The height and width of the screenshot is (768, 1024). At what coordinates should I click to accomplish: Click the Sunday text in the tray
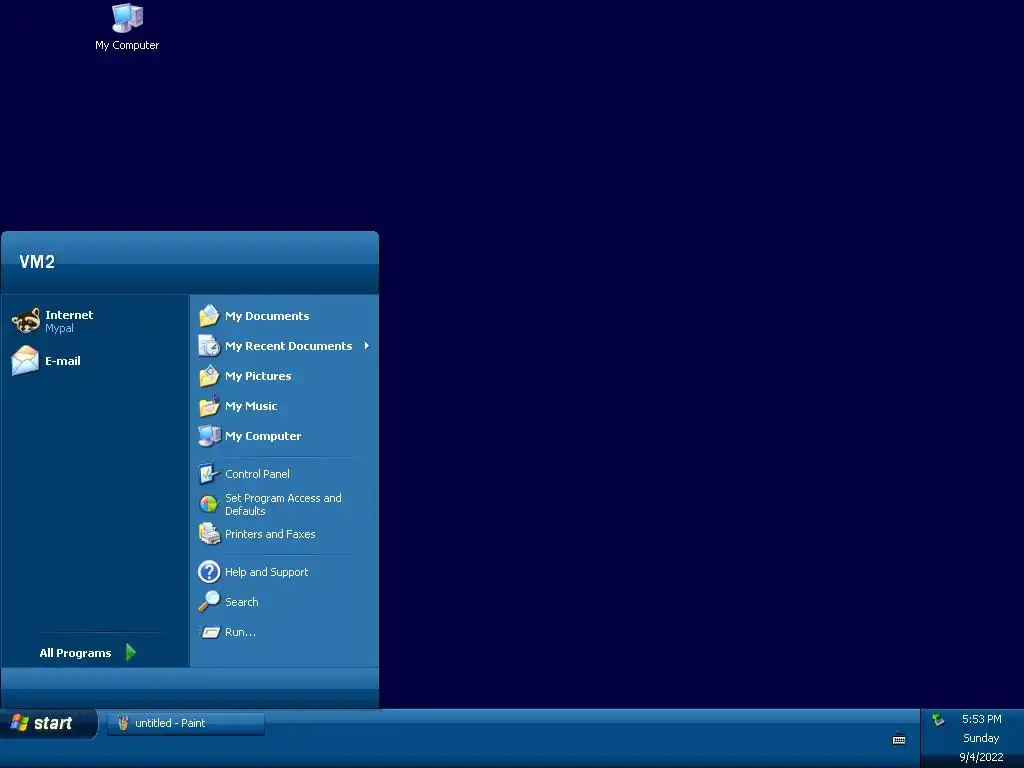tap(981, 738)
